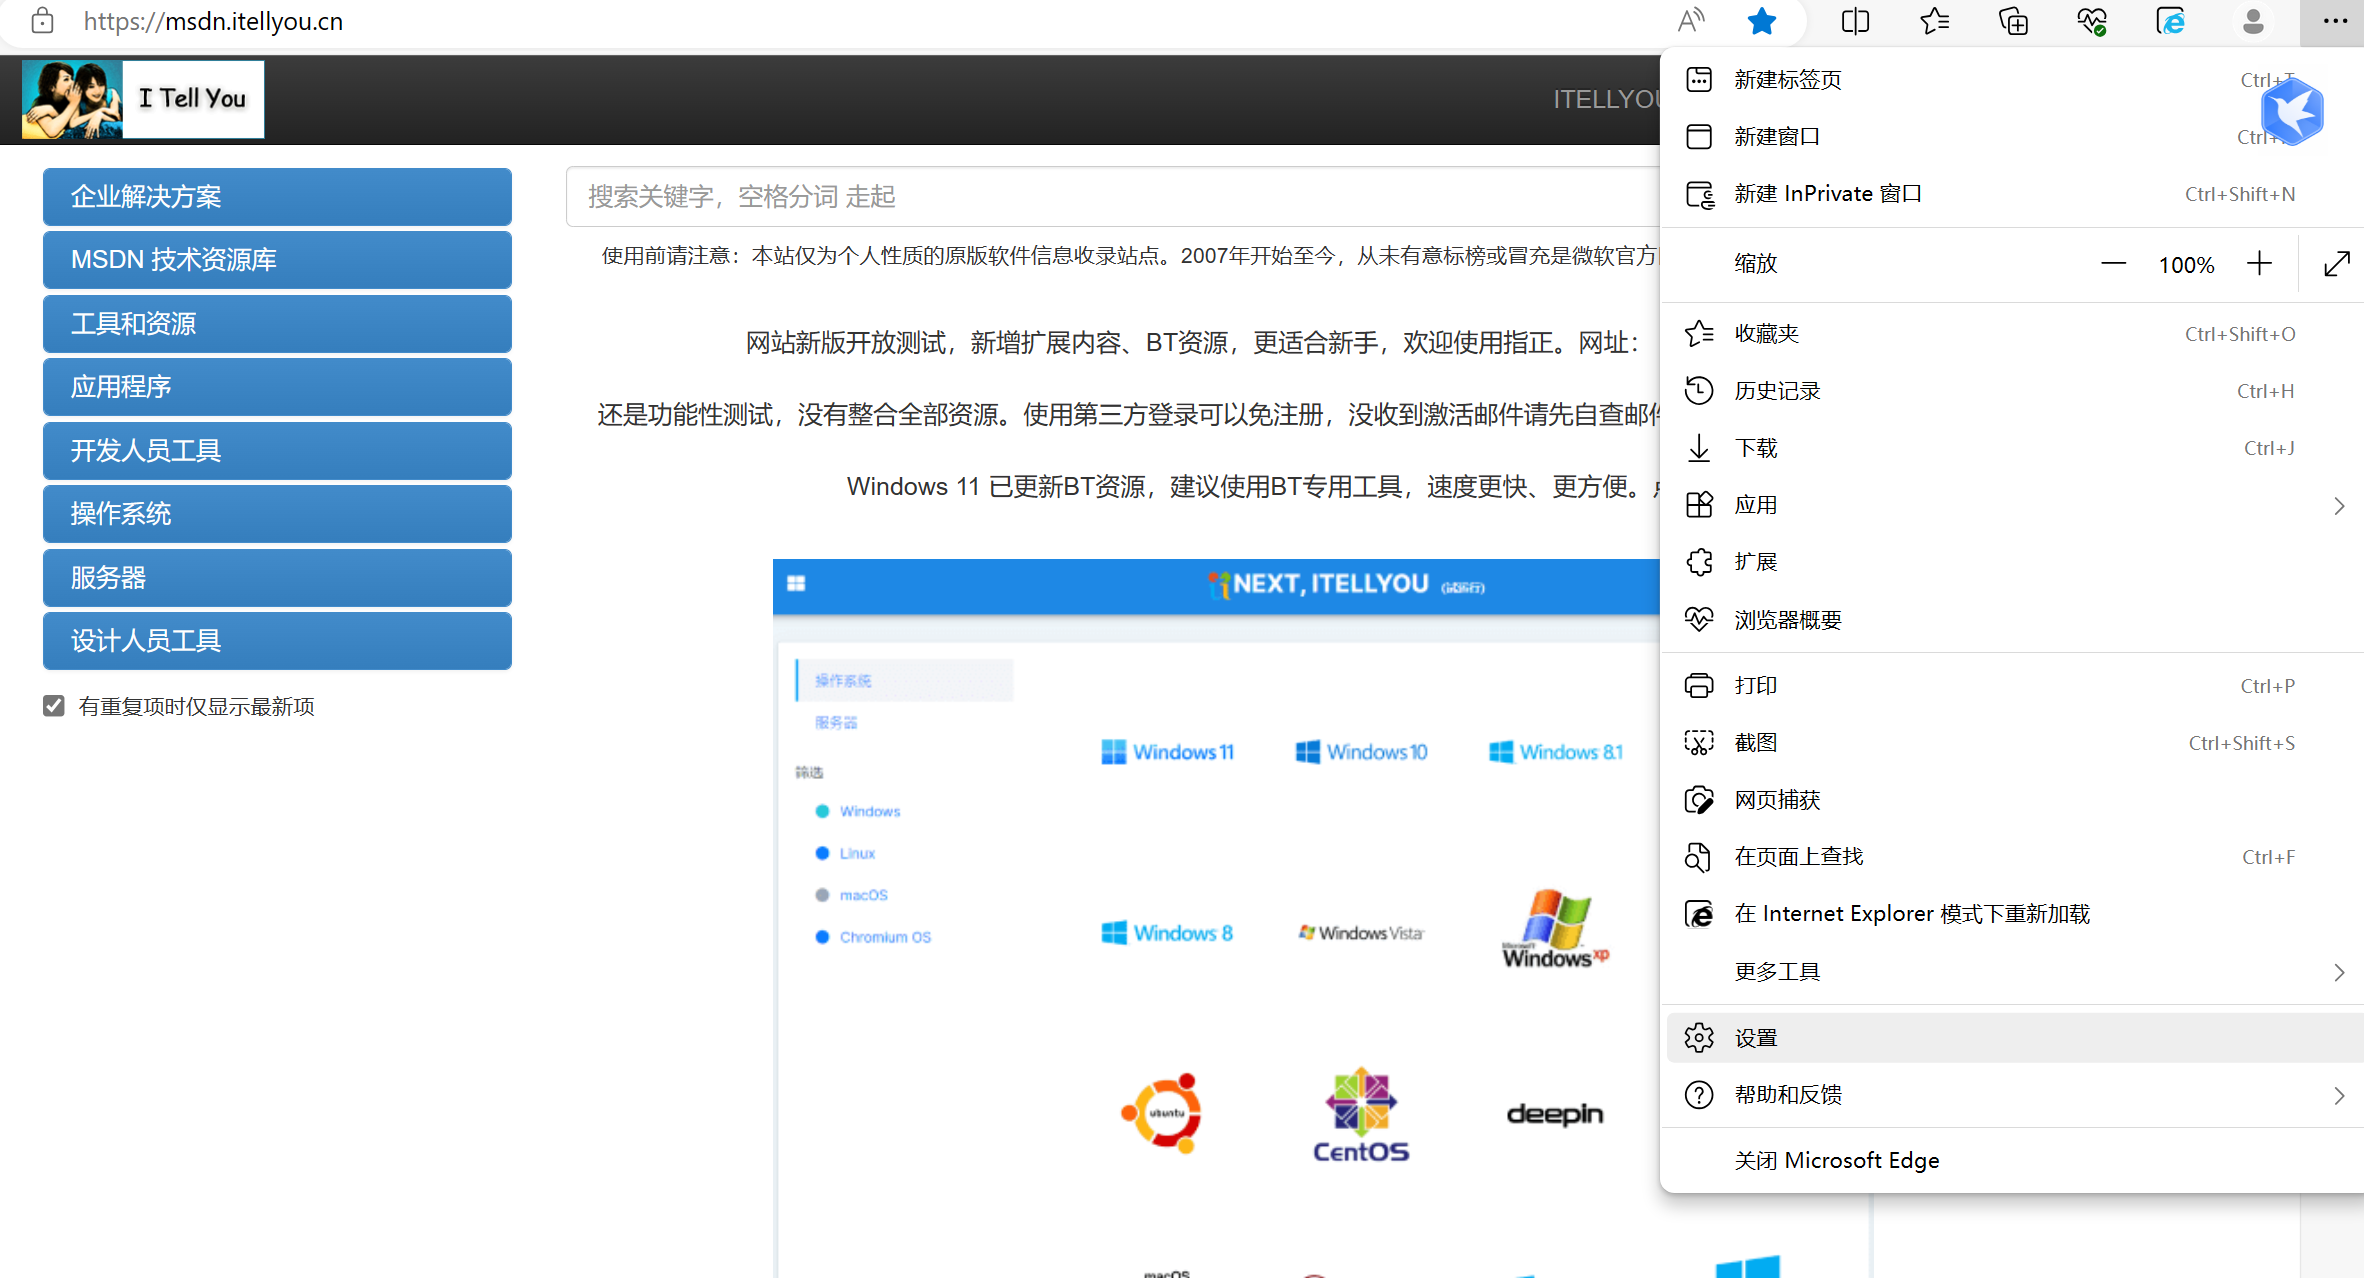Open 浏览器概要 menu entry
The height and width of the screenshot is (1278, 2364).
pos(2012,620)
